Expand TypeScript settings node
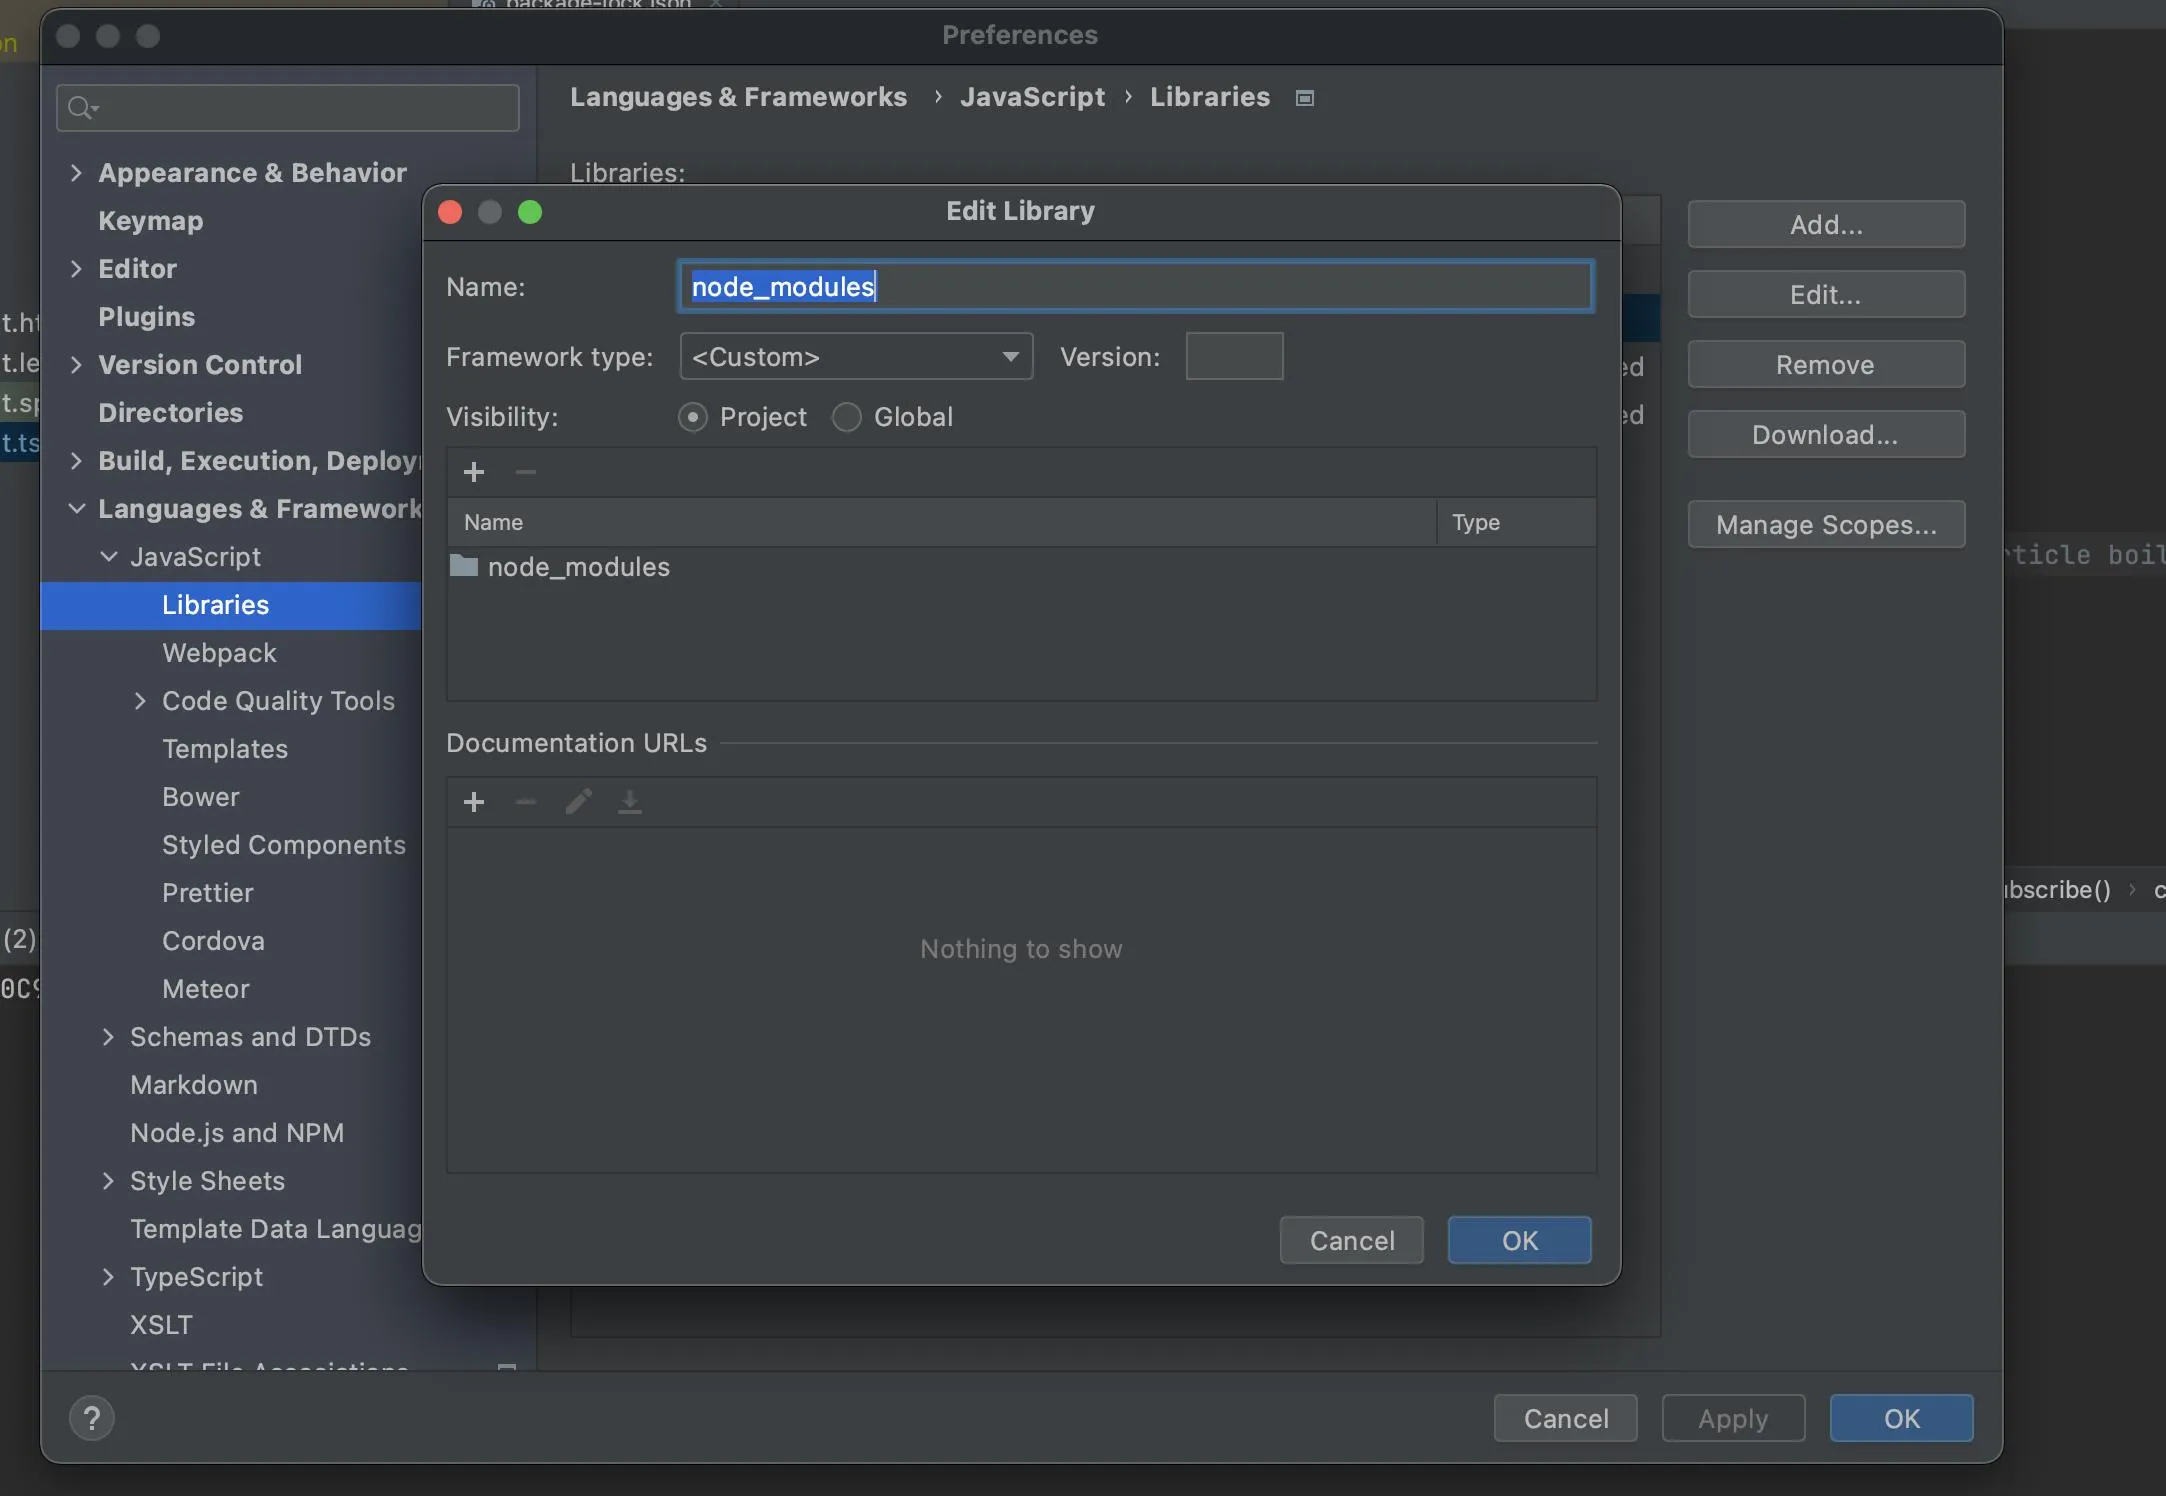 tap(108, 1277)
